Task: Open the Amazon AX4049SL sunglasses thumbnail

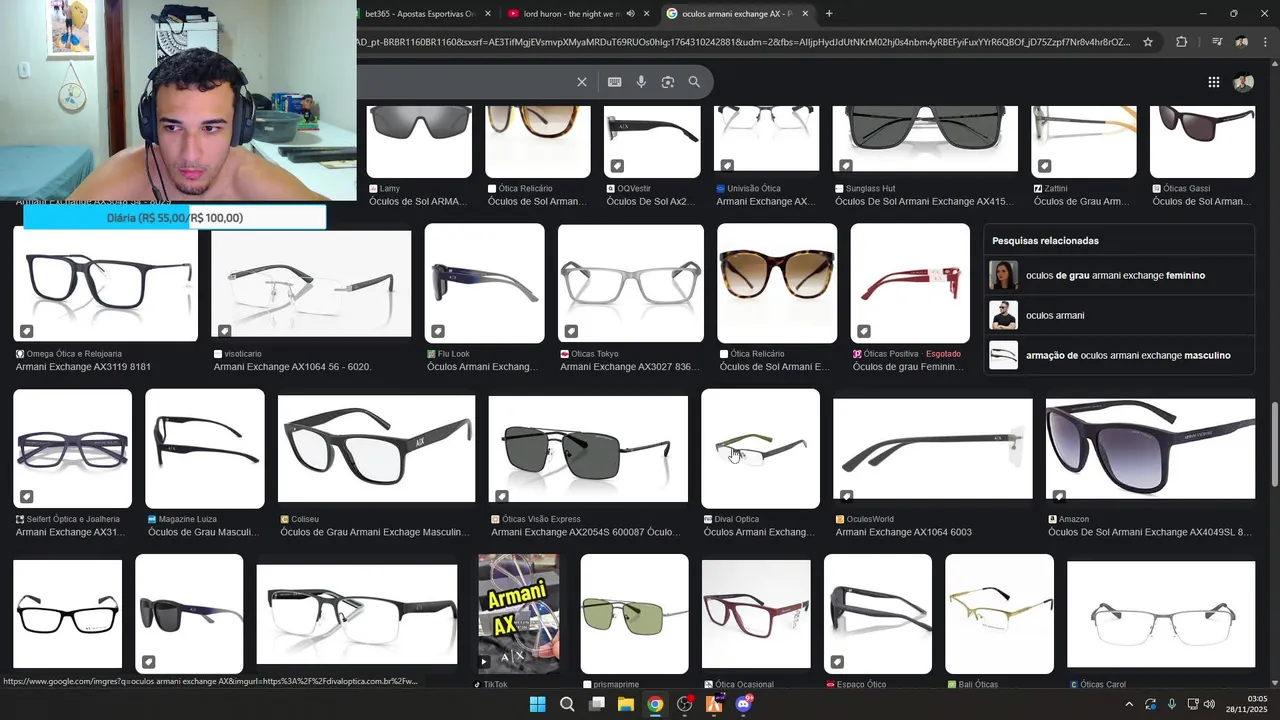Action: [1150, 448]
